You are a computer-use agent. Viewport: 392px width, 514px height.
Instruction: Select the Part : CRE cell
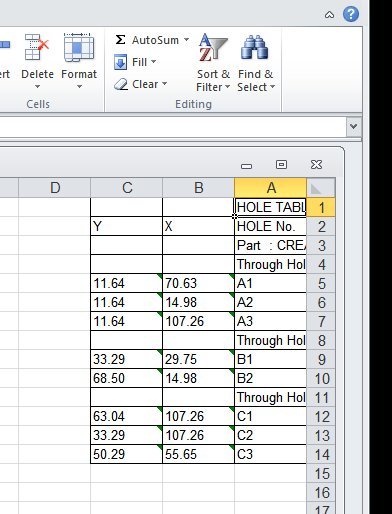click(x=270, y=245)
